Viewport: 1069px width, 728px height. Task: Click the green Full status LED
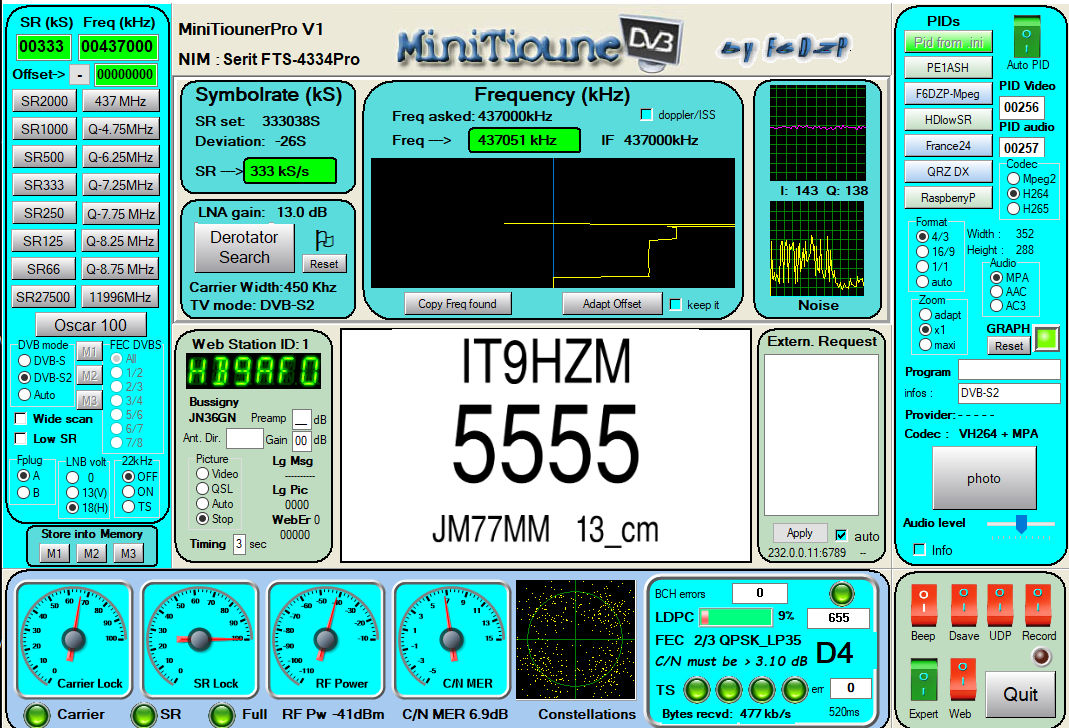pos(222,715)
